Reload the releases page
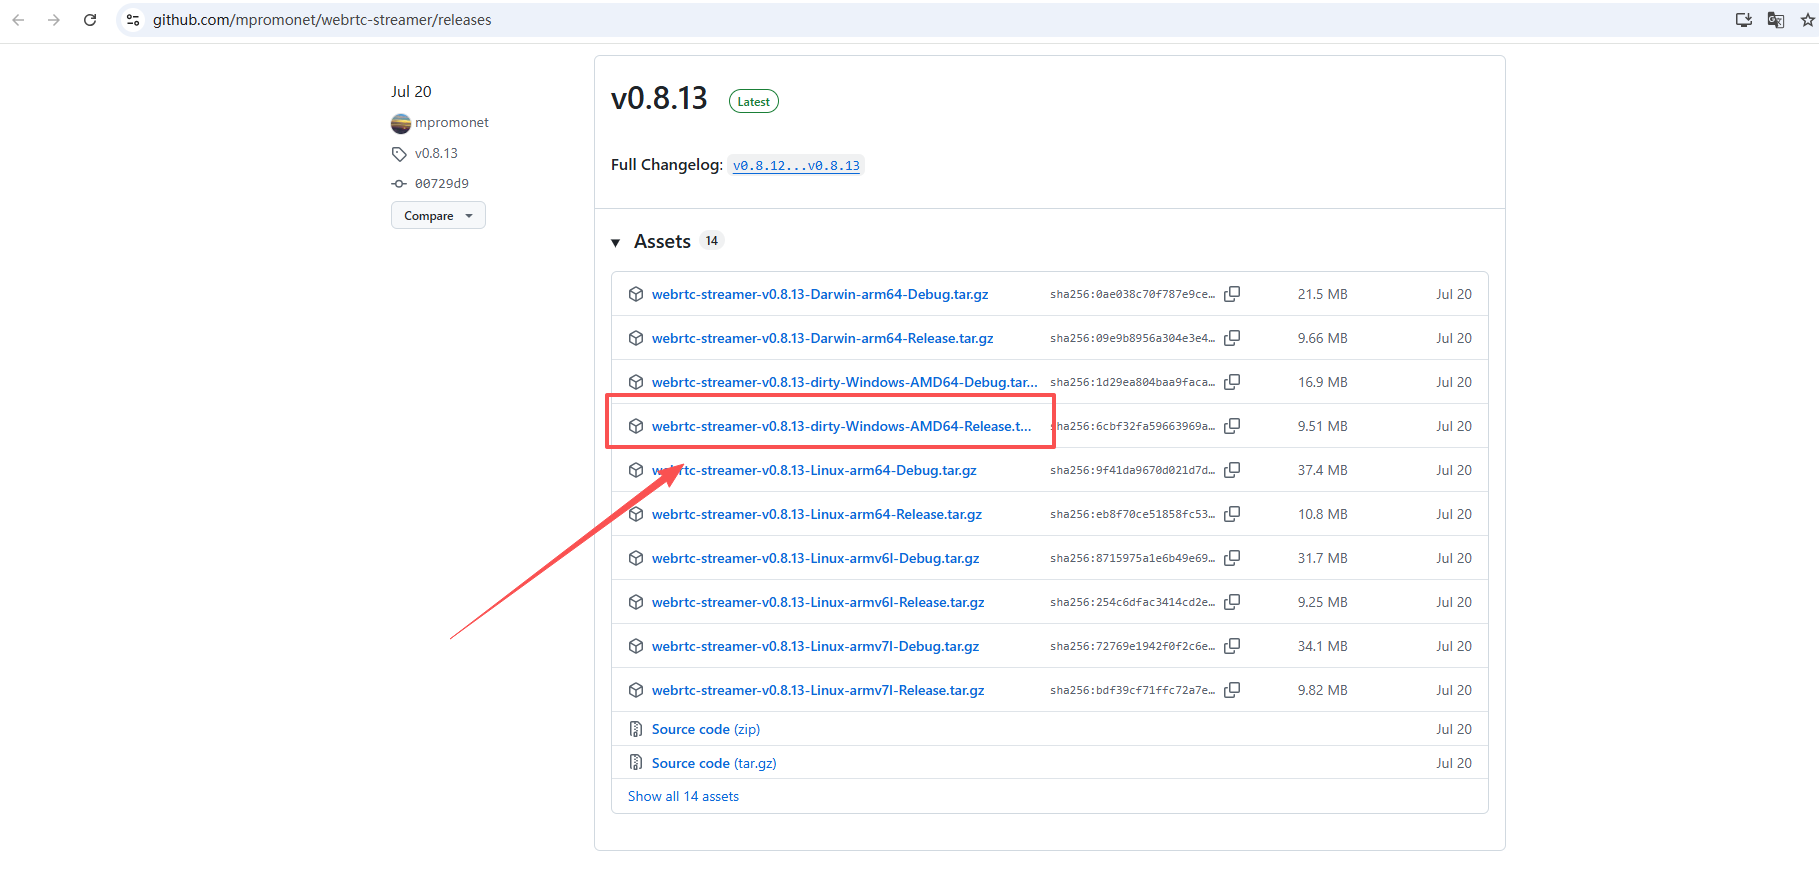The width and height of the screenshot is (1819, 870). tap(90, 20)
